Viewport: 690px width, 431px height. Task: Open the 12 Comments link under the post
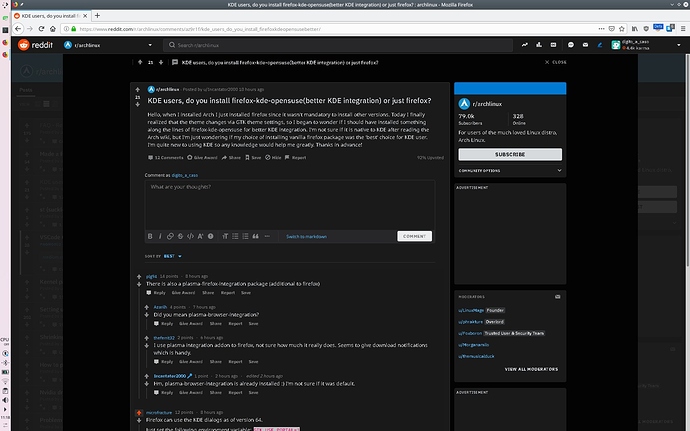pyautogui.click(x=165, y=158)
